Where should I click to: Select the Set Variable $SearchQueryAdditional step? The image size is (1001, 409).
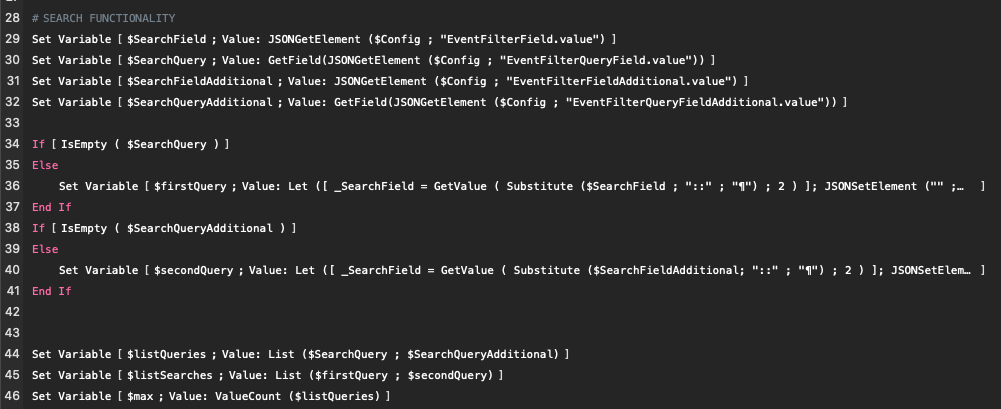point(439,102)
